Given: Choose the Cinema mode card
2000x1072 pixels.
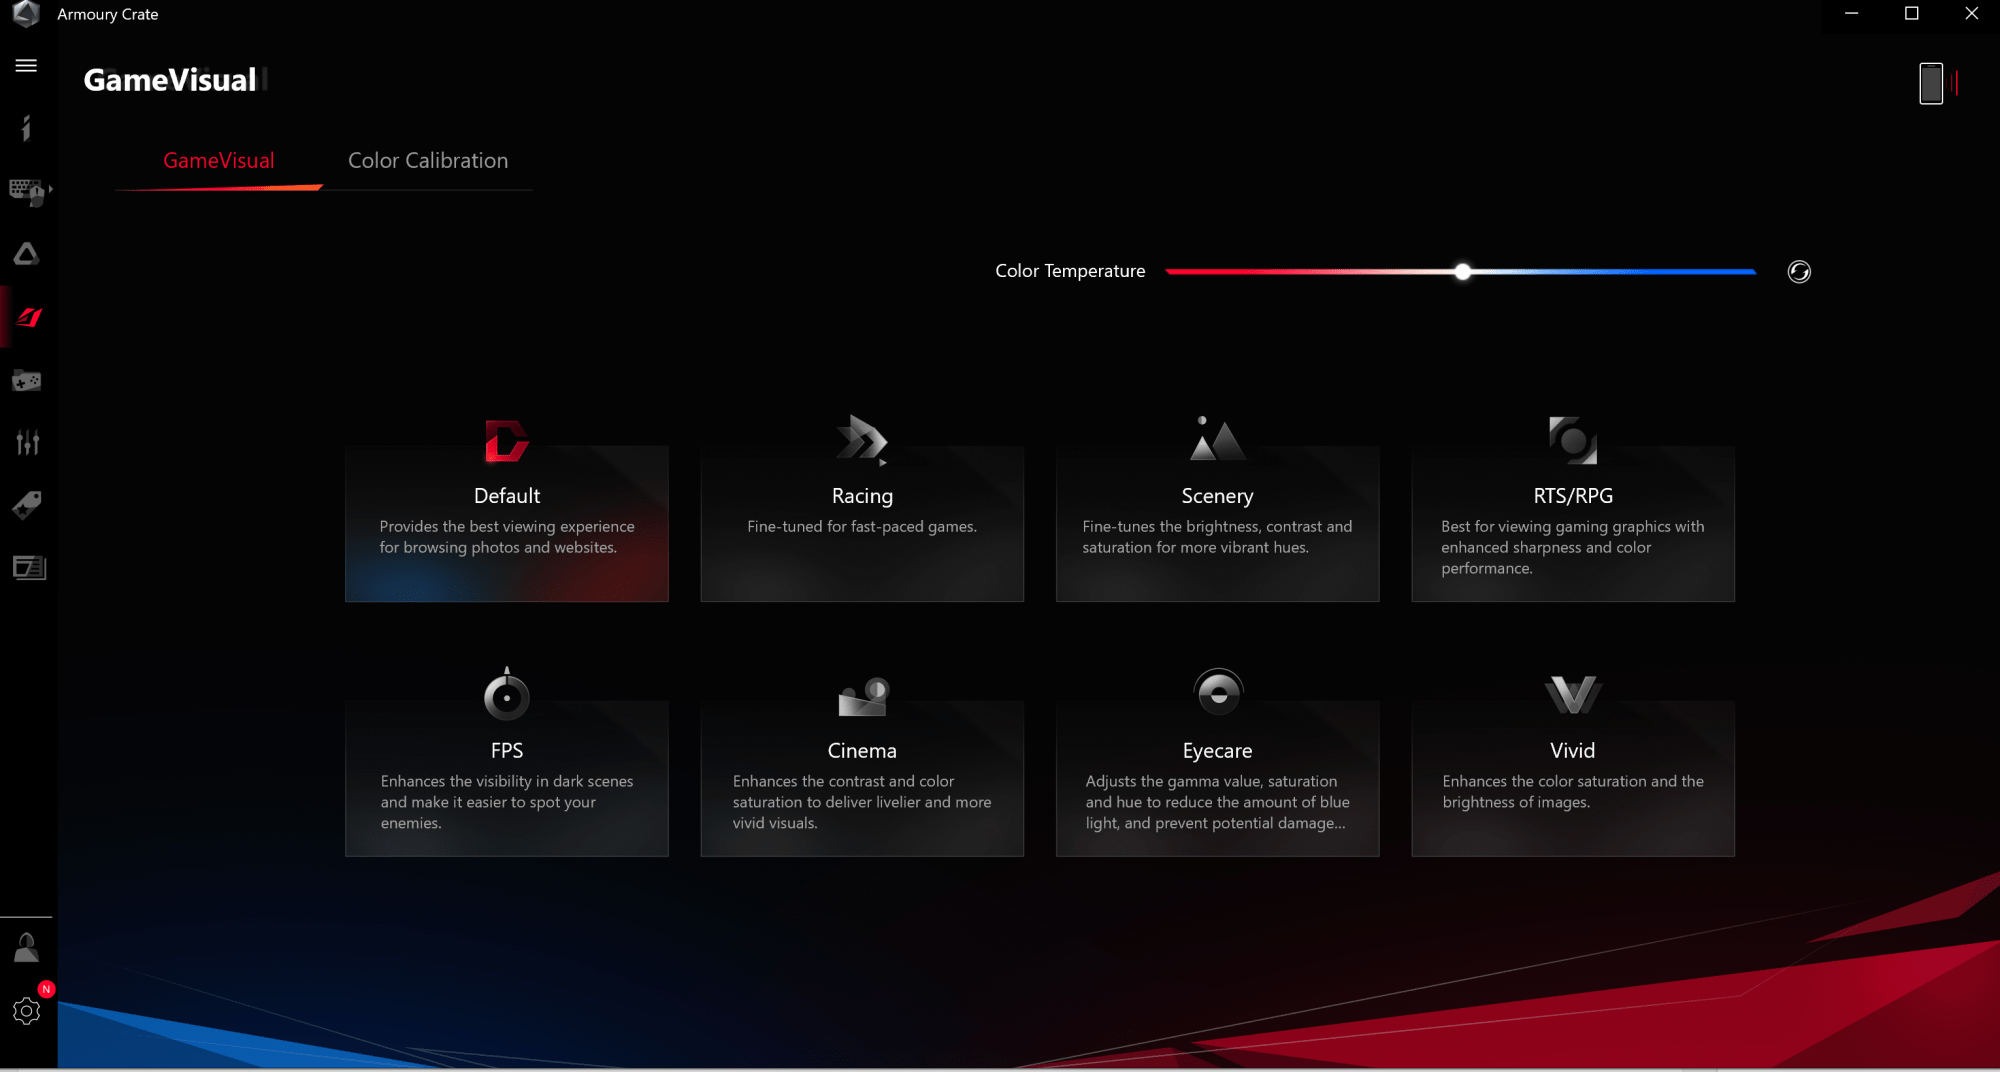Looking at the screenshot, I should coord(862,777).
